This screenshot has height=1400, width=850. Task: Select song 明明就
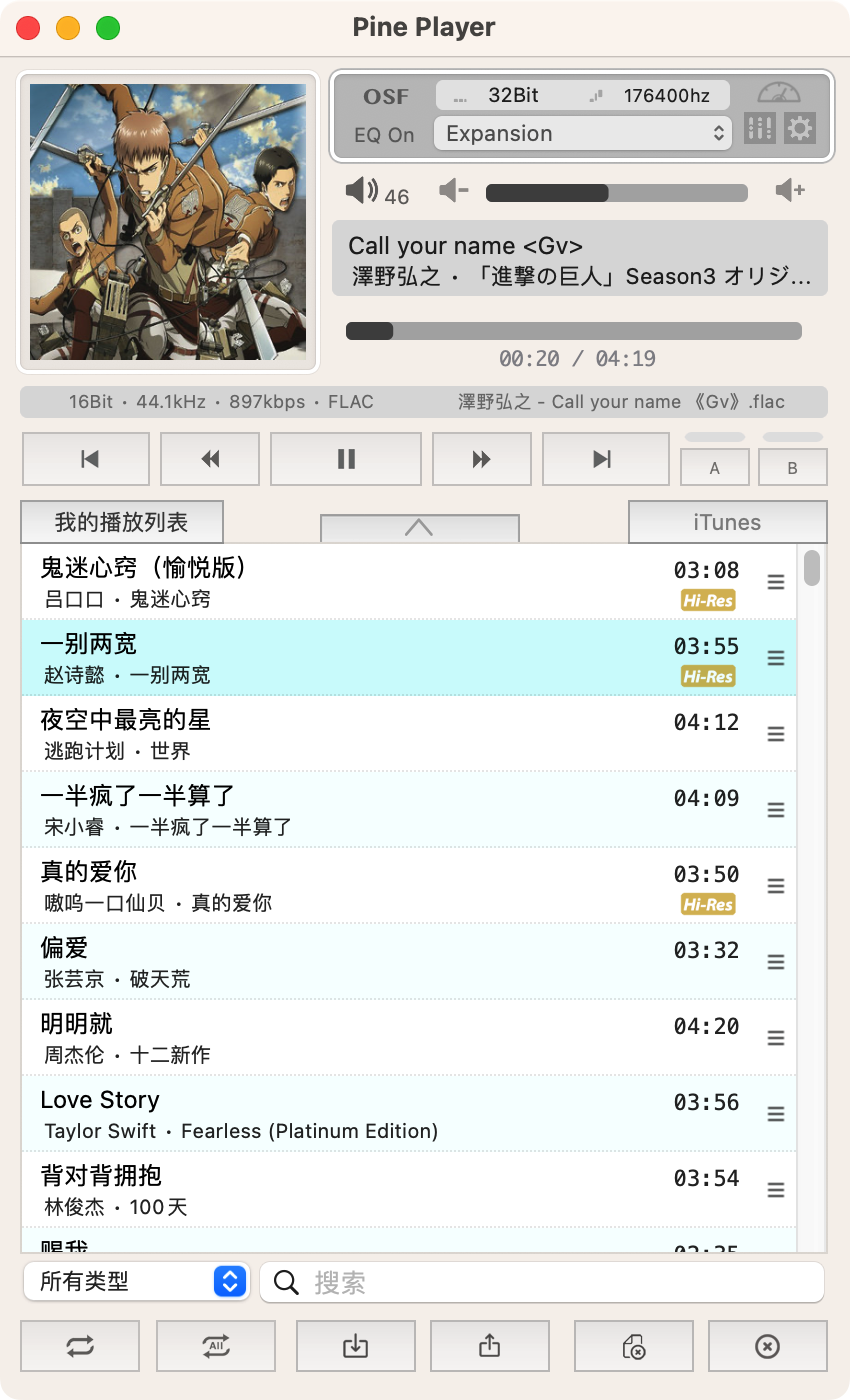409,1037
